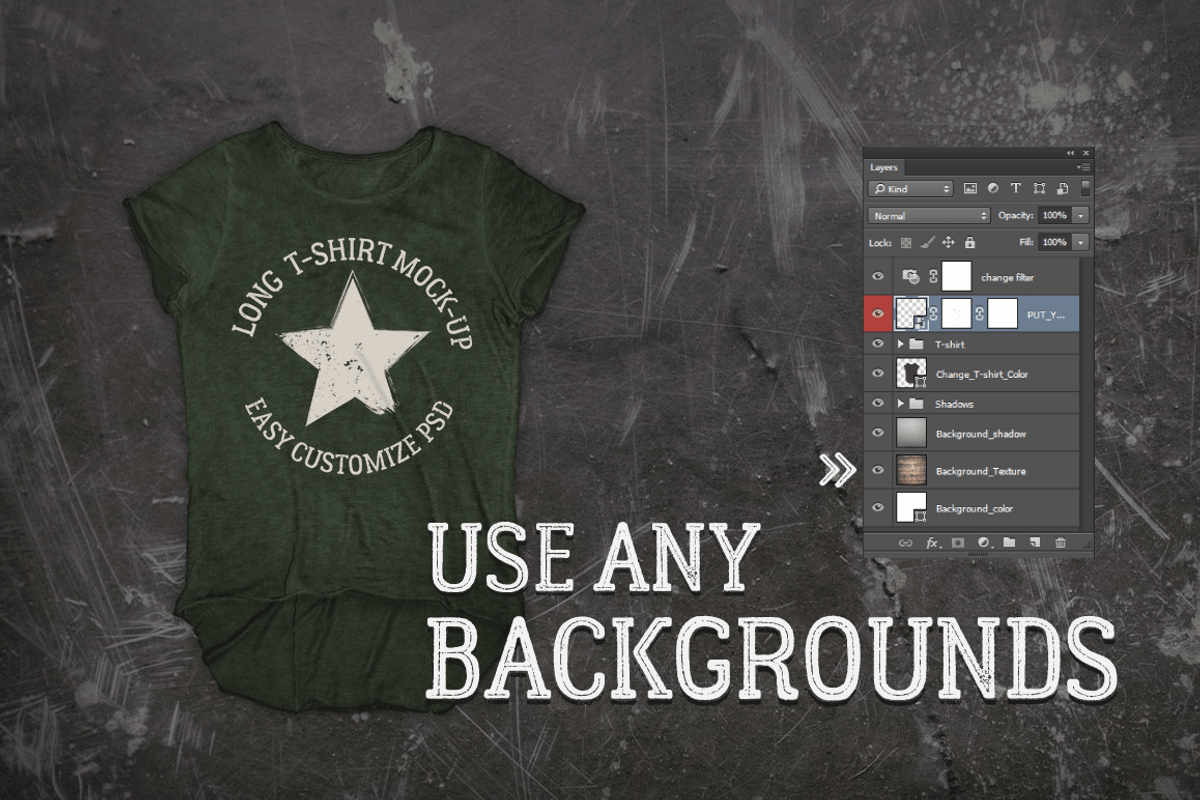Select the layer named change filter
This screenshot has width=1200, height=800.
click(x=1008, y=278)
